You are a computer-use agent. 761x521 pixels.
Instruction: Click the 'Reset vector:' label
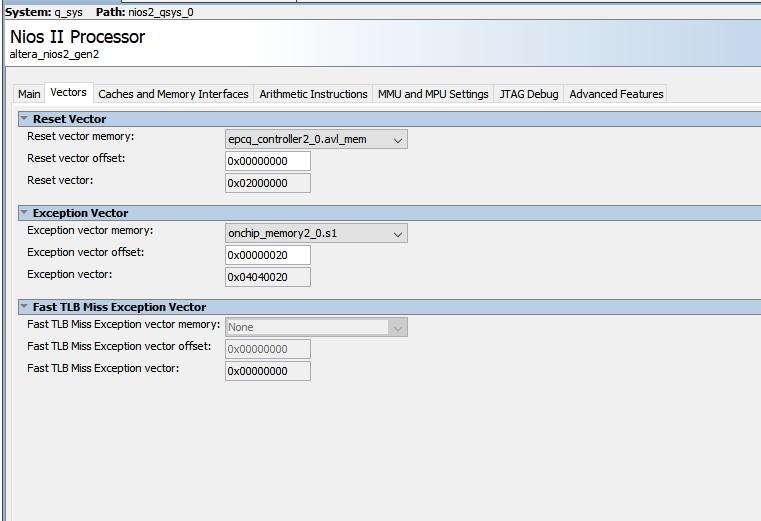60,180
